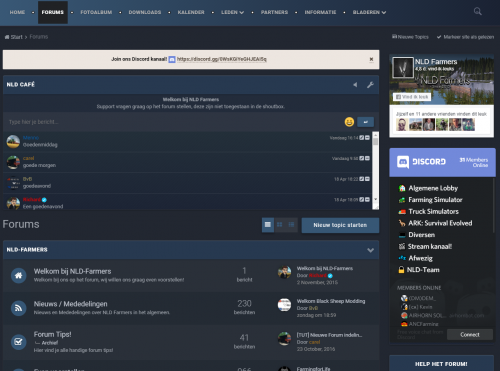
Task: Click the Nieuws / Mededelingen RSS icon
Action: click(x=19, y=308)
